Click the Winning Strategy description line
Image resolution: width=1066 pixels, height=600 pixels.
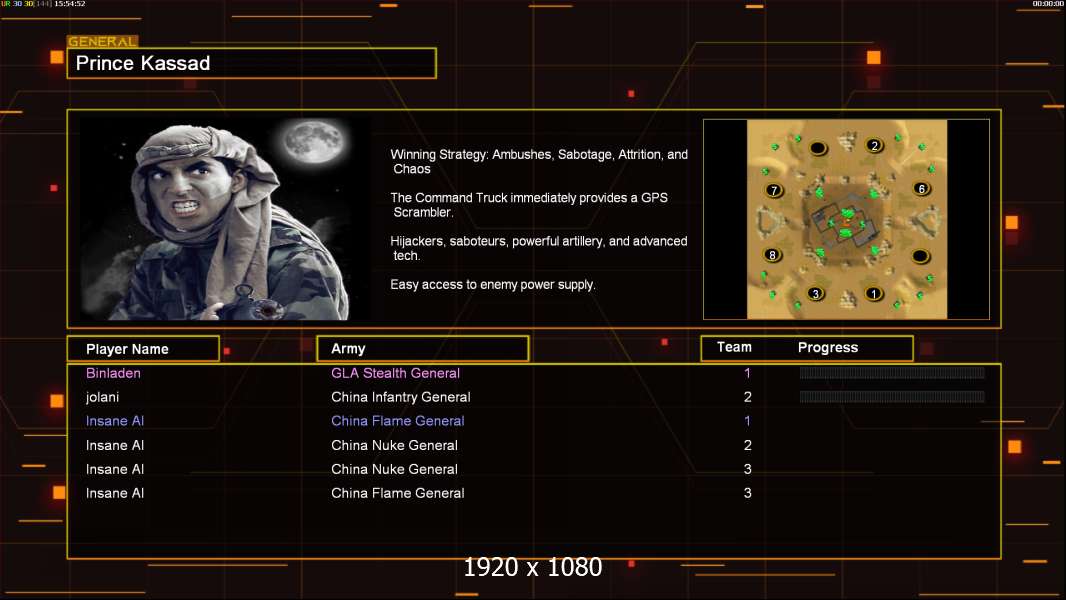(539, 162)
